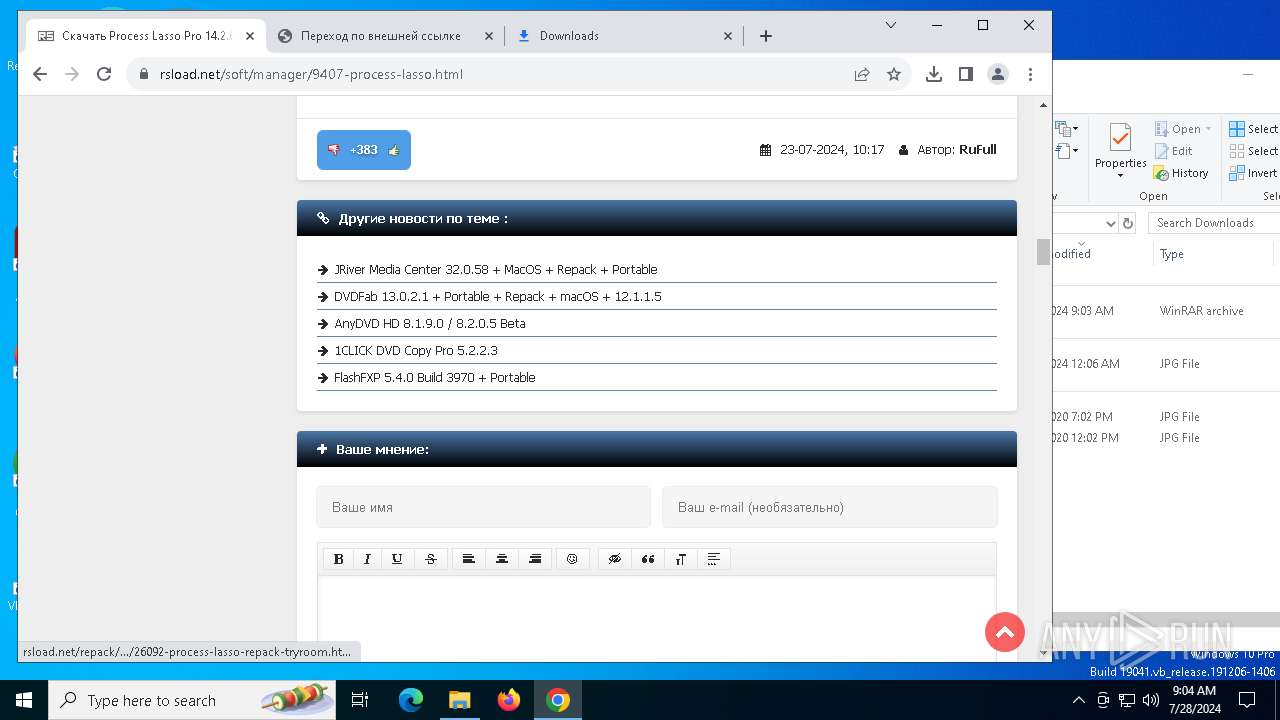
Task: Toggle bold formatting in comment editor
Action: tap(338, 559)
